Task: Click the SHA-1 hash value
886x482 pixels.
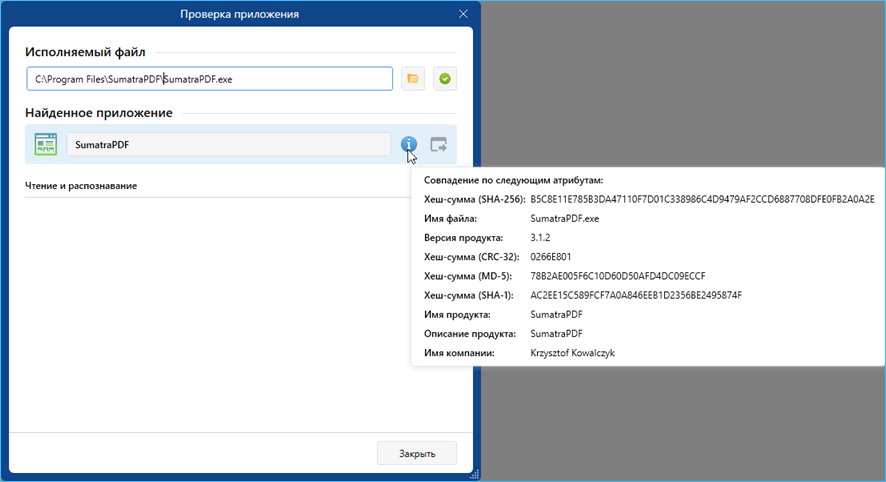Action: pos(636,295)
